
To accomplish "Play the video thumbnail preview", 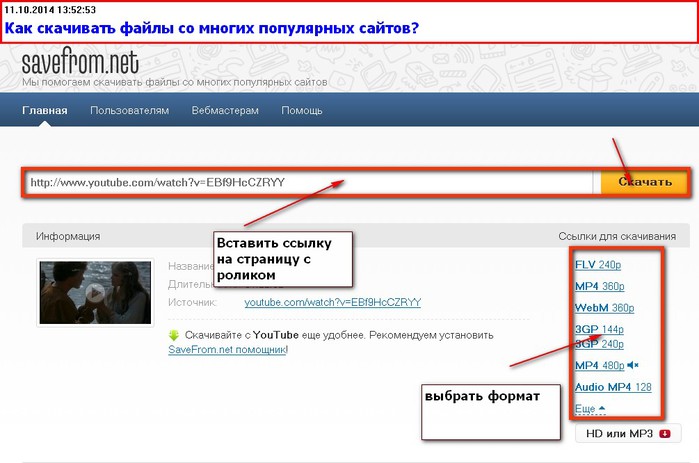I will pos(95,292).
